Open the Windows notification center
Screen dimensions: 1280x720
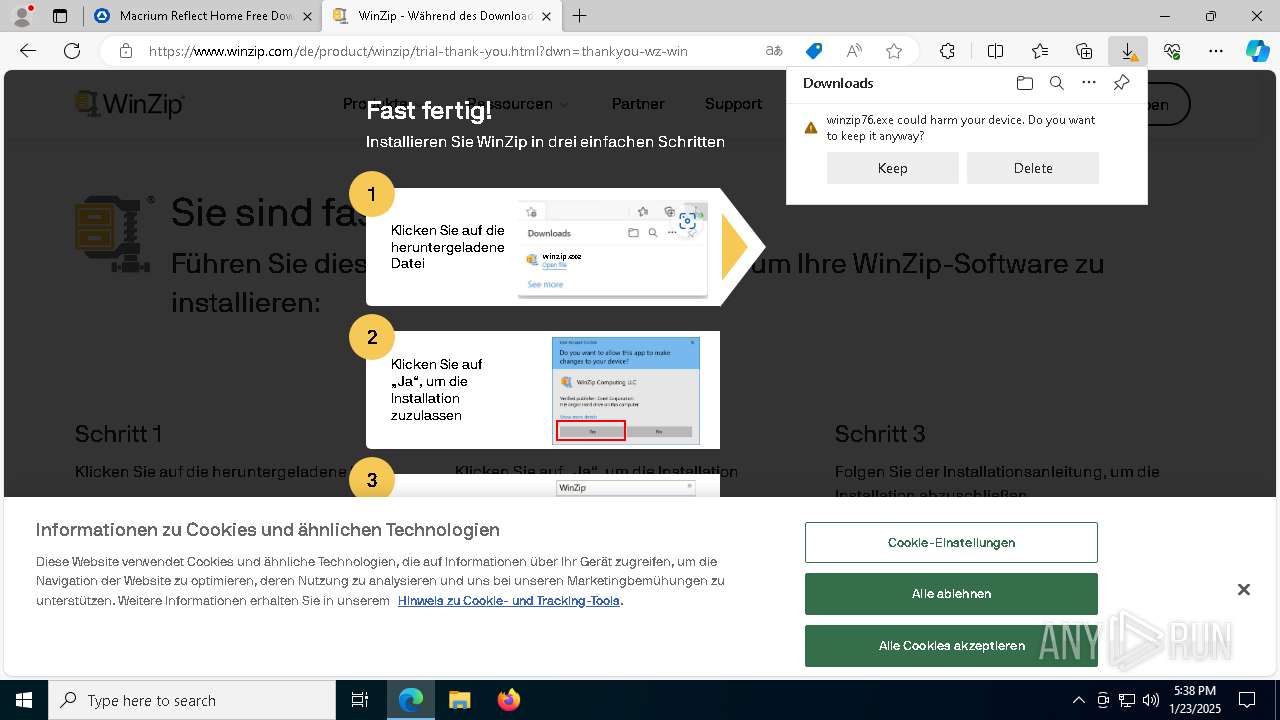(x=1247, y=700)
